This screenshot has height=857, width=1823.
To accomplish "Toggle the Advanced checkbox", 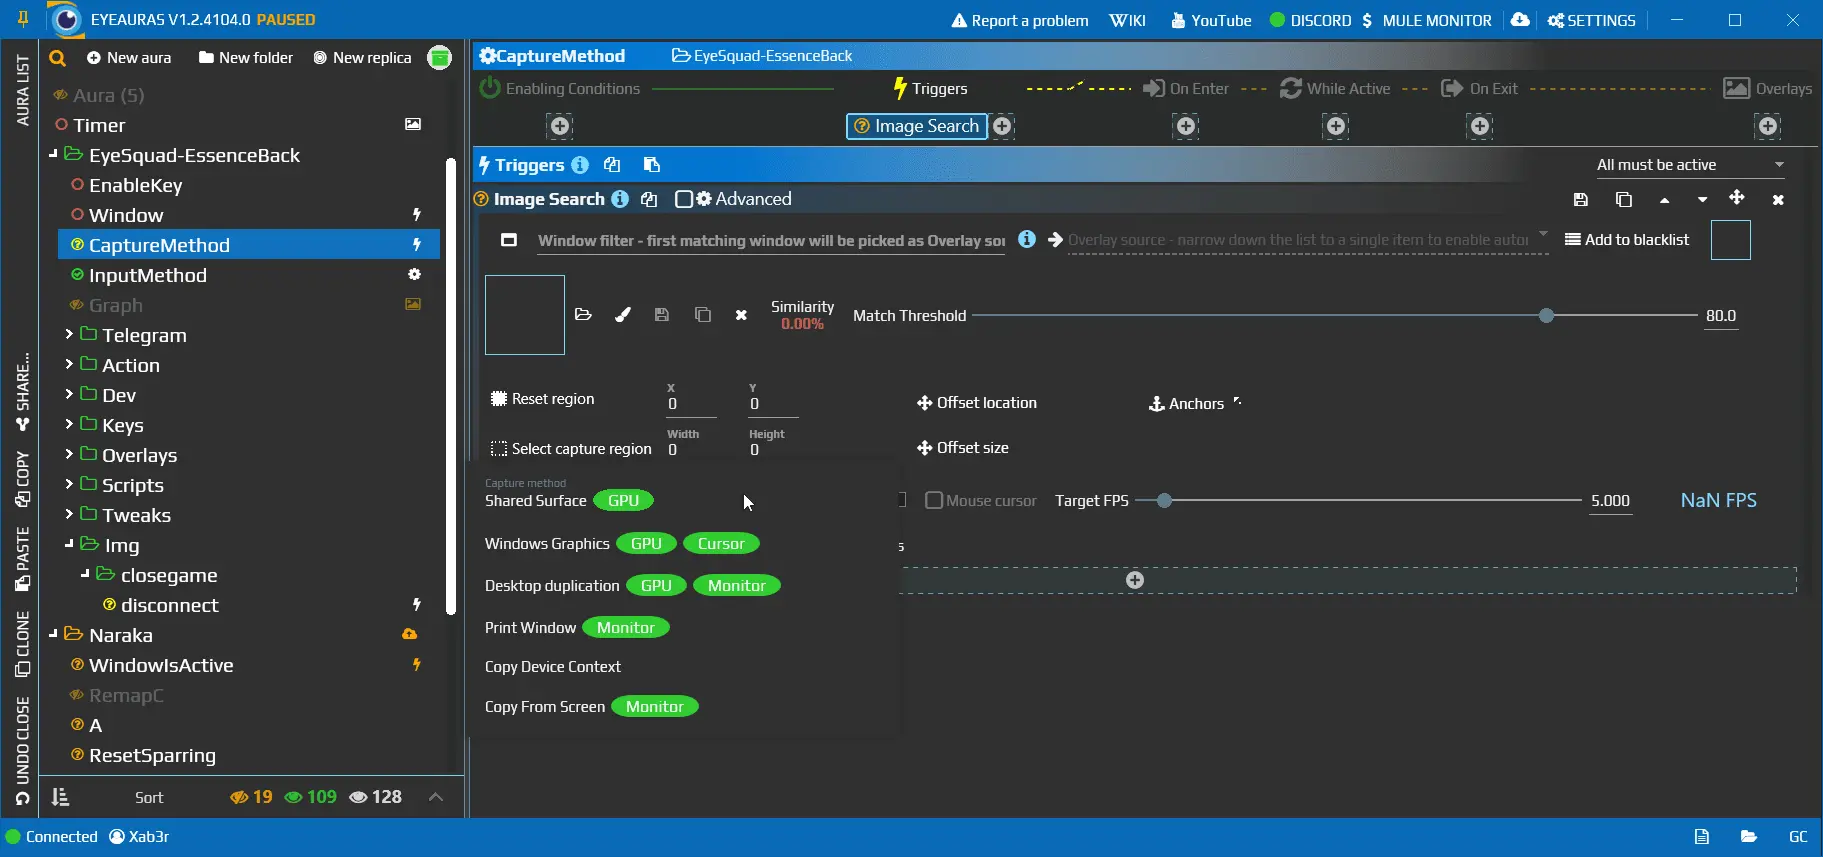I will pos(684,199).
